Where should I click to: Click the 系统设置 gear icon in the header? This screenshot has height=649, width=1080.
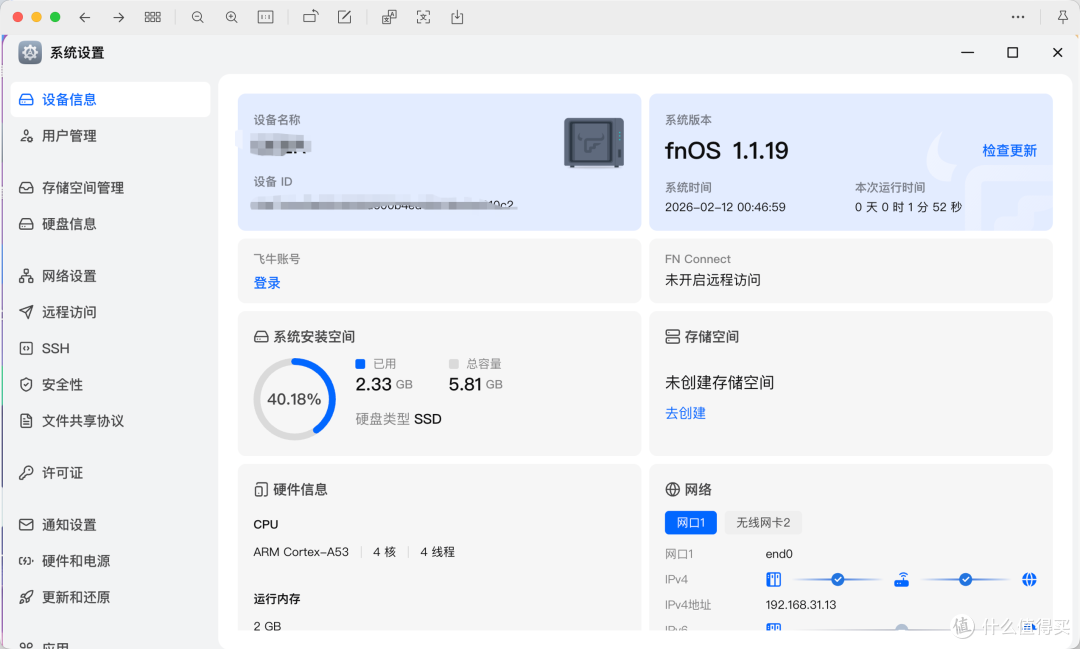(x=30, y=52)
